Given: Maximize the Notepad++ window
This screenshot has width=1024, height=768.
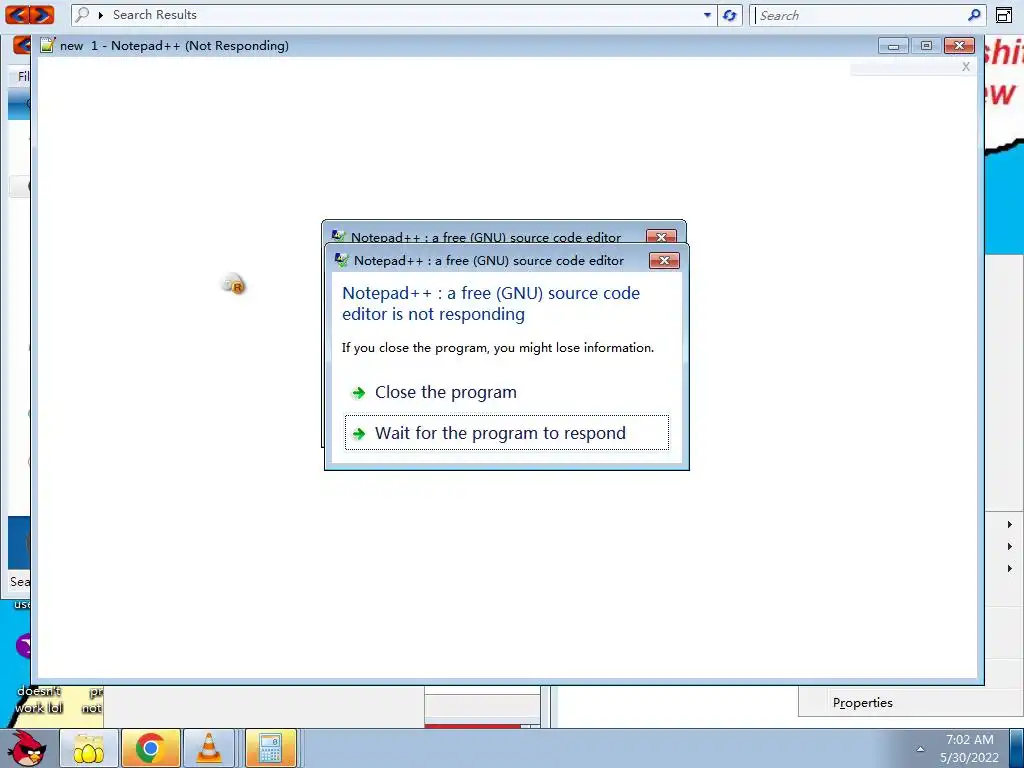Looking at the screenshot, I should coord(926,46).
